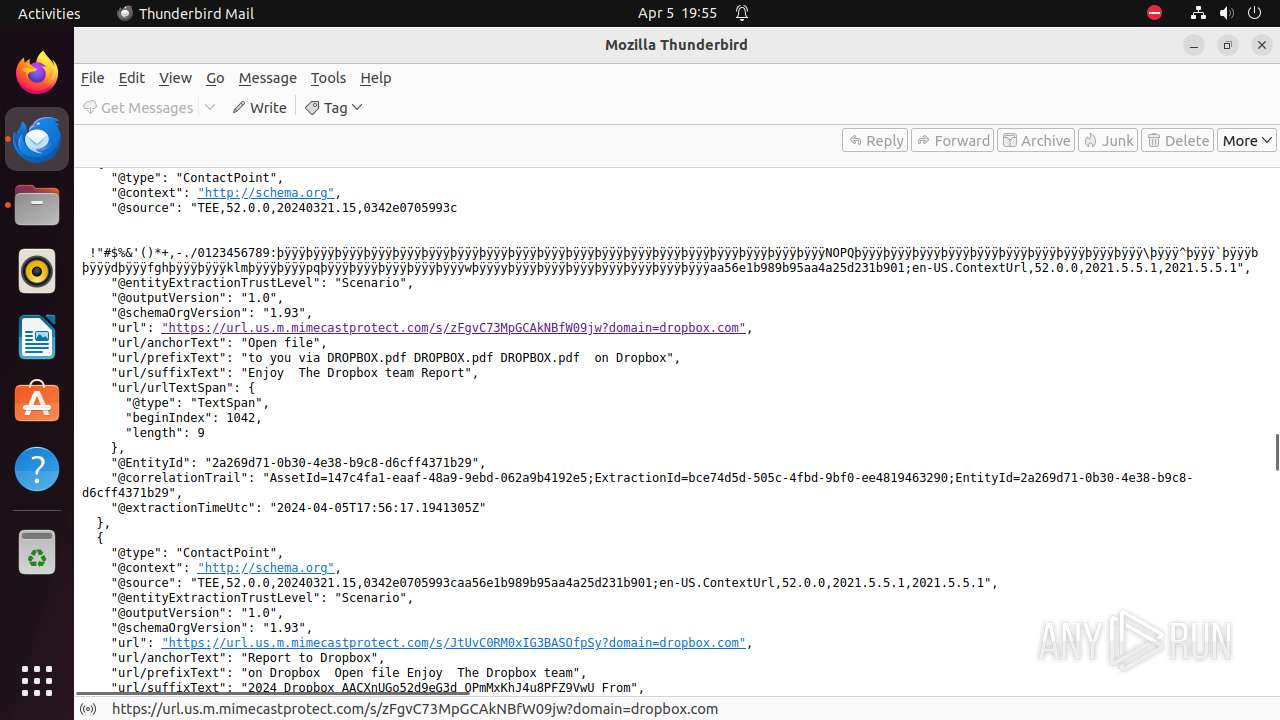Viewport: 1280px width, 720px height.
Task: Click Get Messages button
Action: tap(138, 107)
